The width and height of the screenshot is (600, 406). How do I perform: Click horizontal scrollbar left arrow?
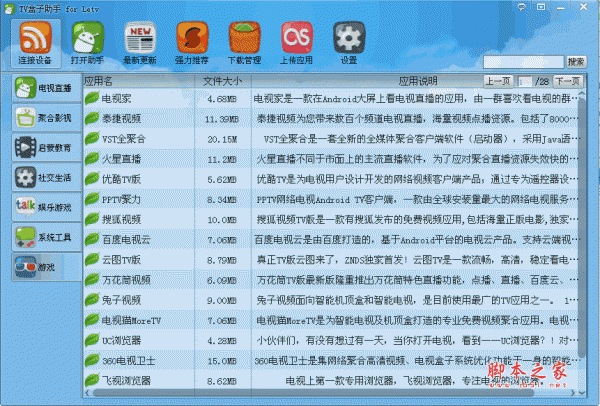(87, 393)
